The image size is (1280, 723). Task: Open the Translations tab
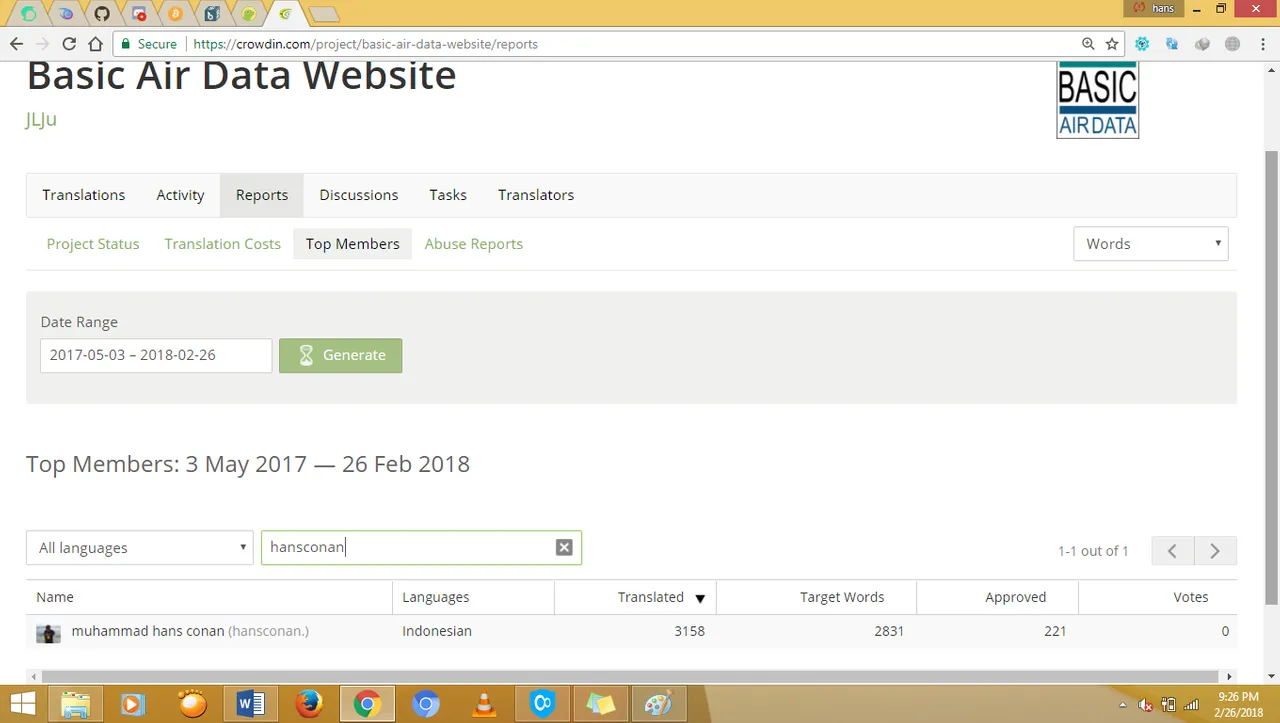tap(84, 195)
